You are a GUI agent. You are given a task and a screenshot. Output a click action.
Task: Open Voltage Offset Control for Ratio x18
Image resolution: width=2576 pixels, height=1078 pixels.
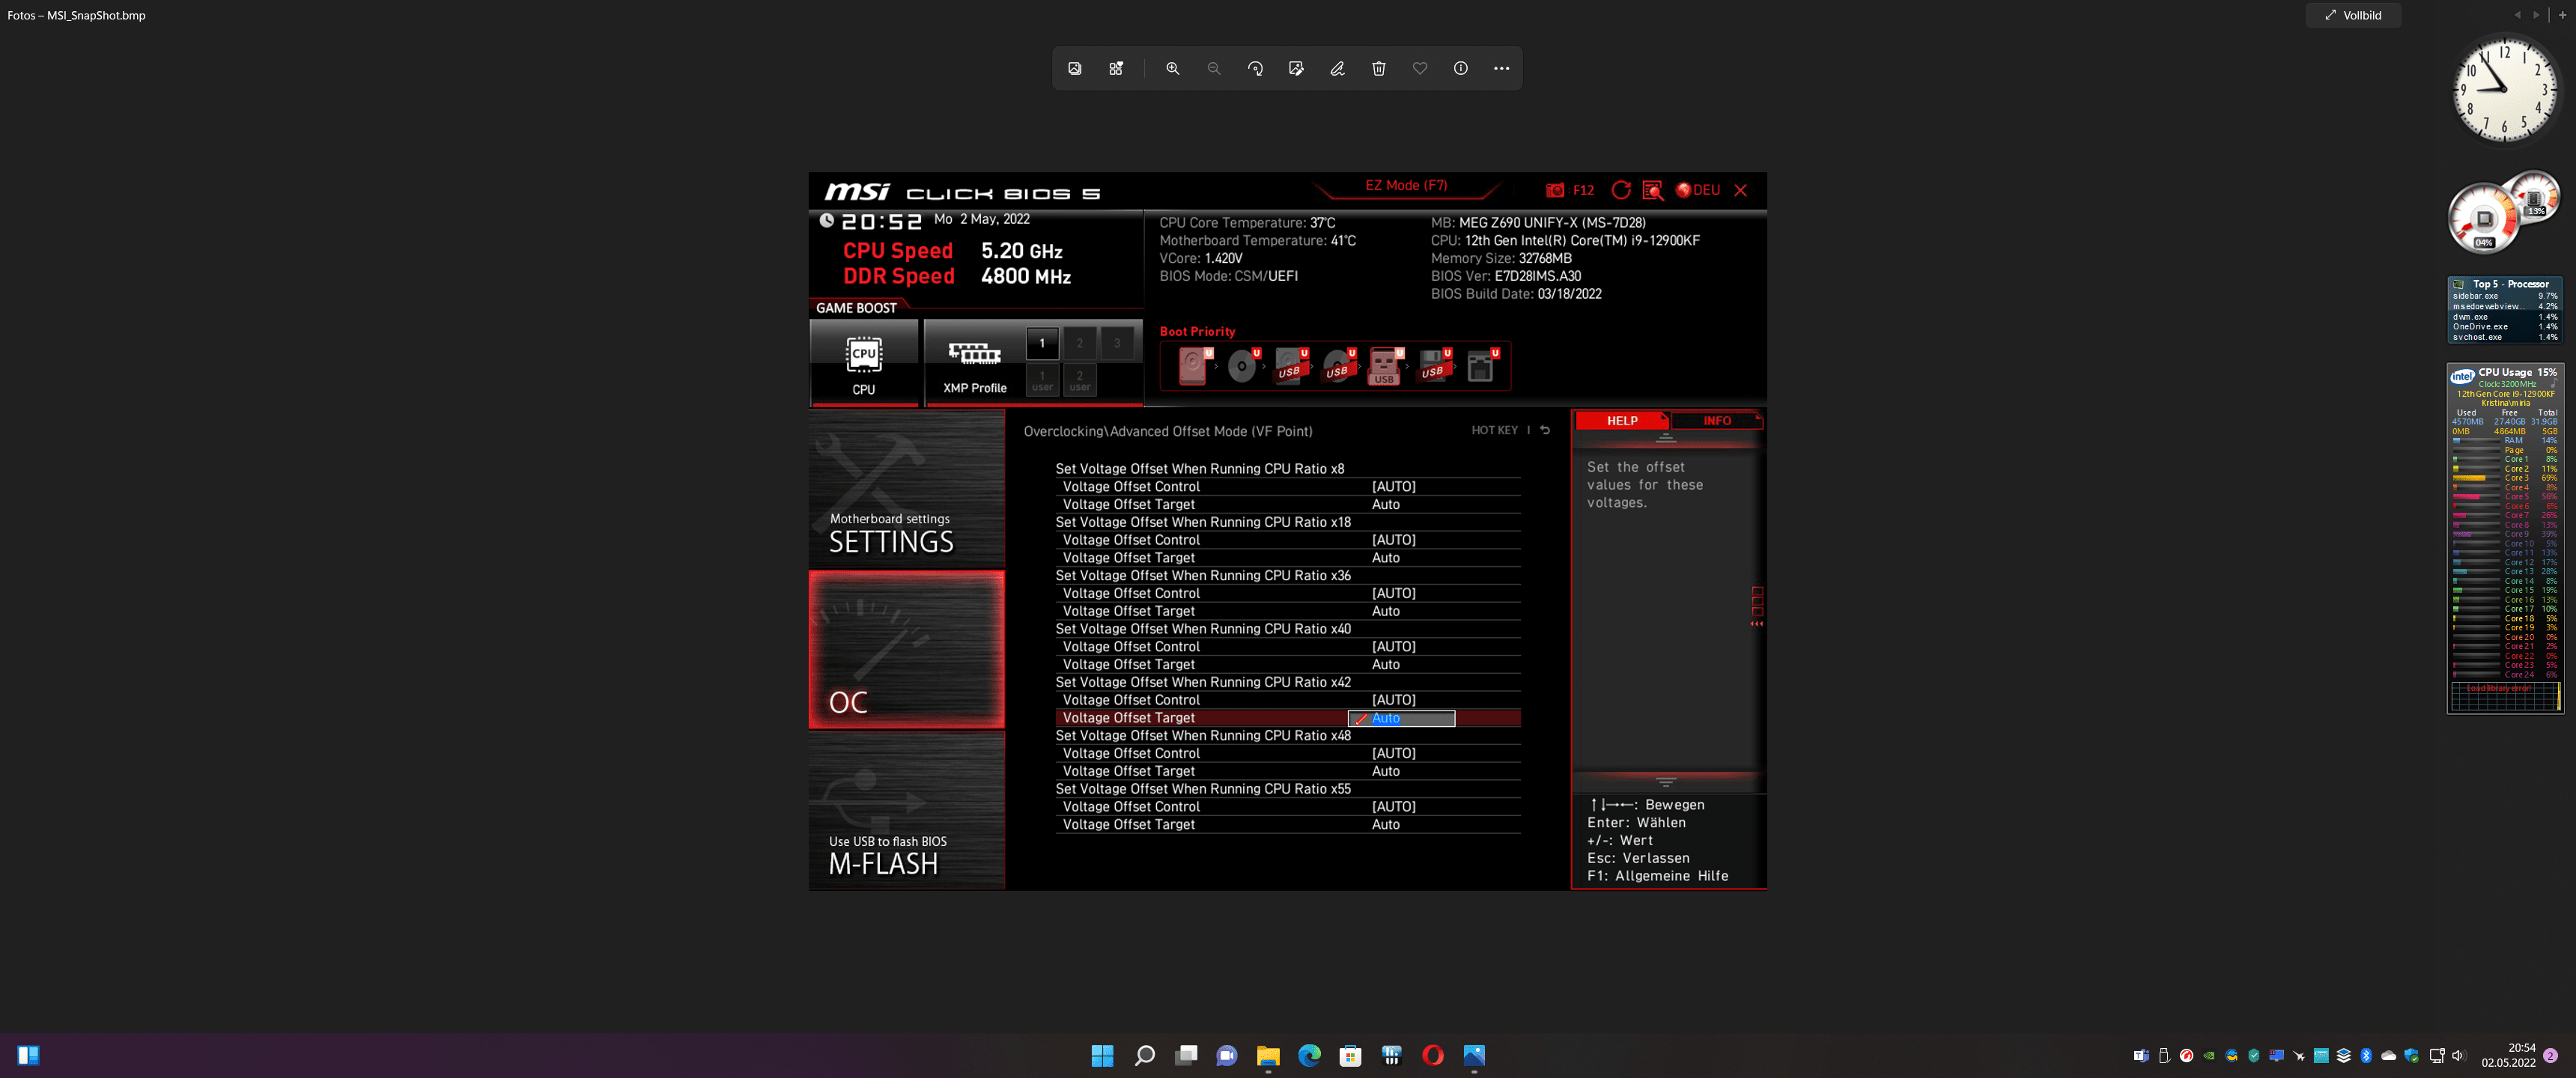[1288, 540]
